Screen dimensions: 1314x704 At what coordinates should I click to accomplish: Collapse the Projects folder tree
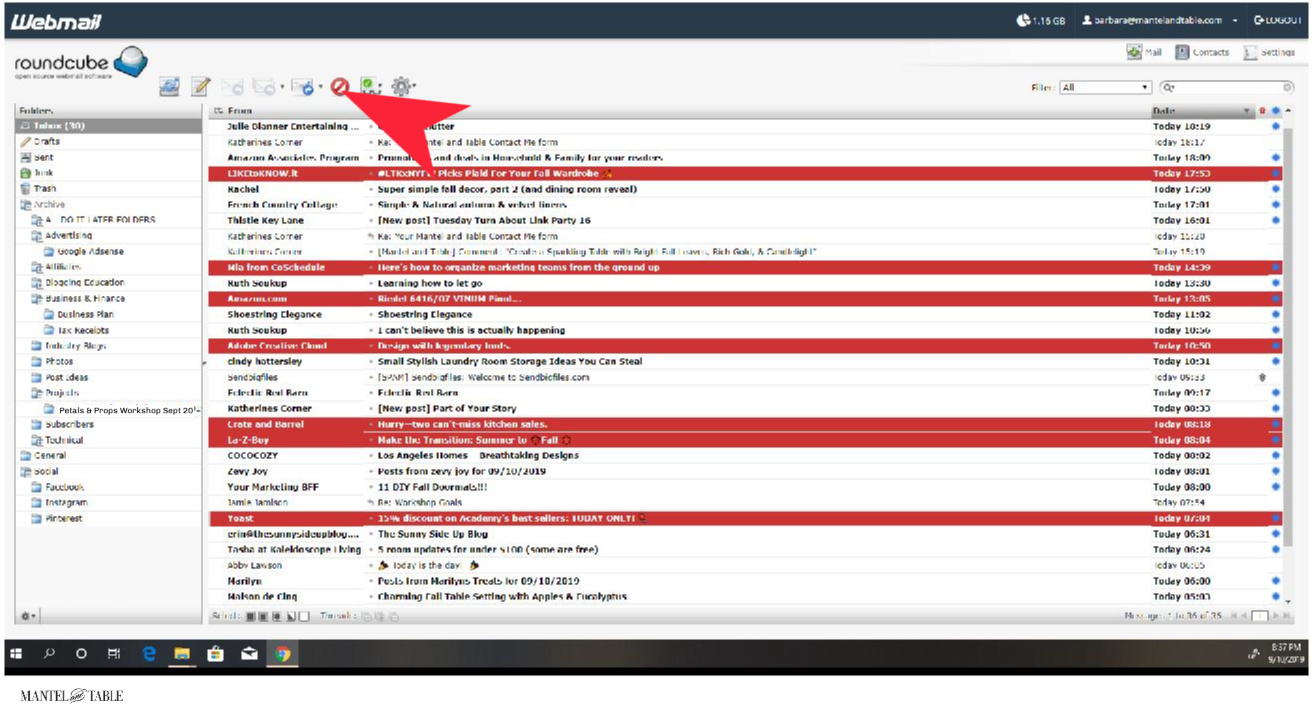coord(36,393)
